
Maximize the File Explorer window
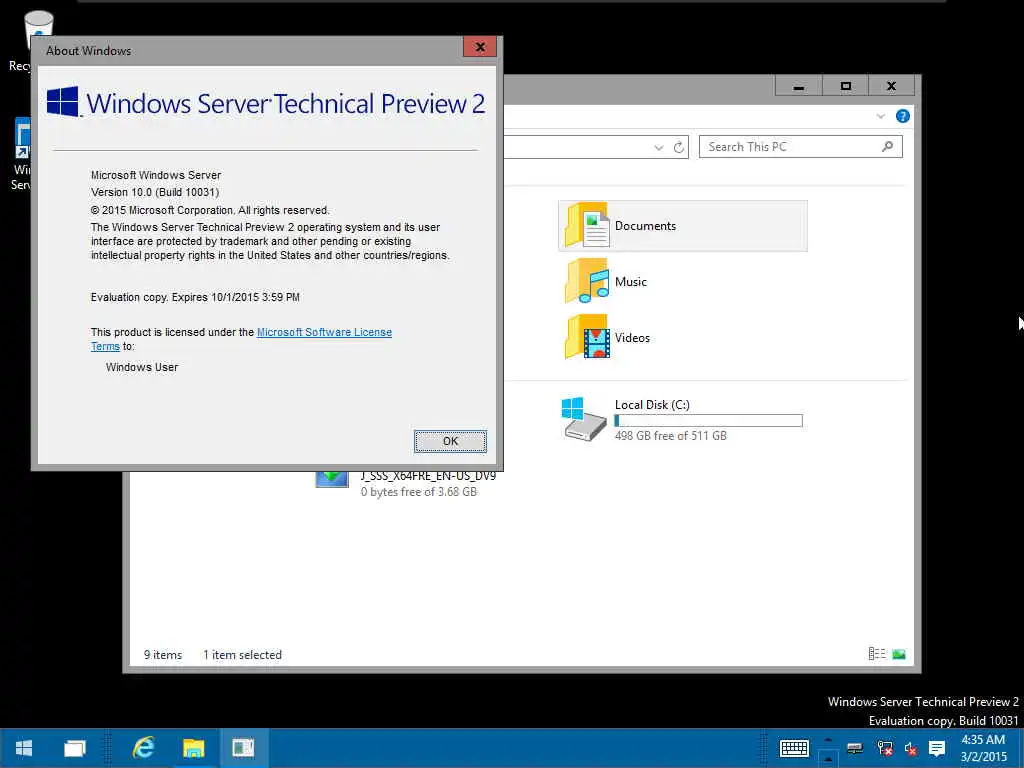click(845, 86)
